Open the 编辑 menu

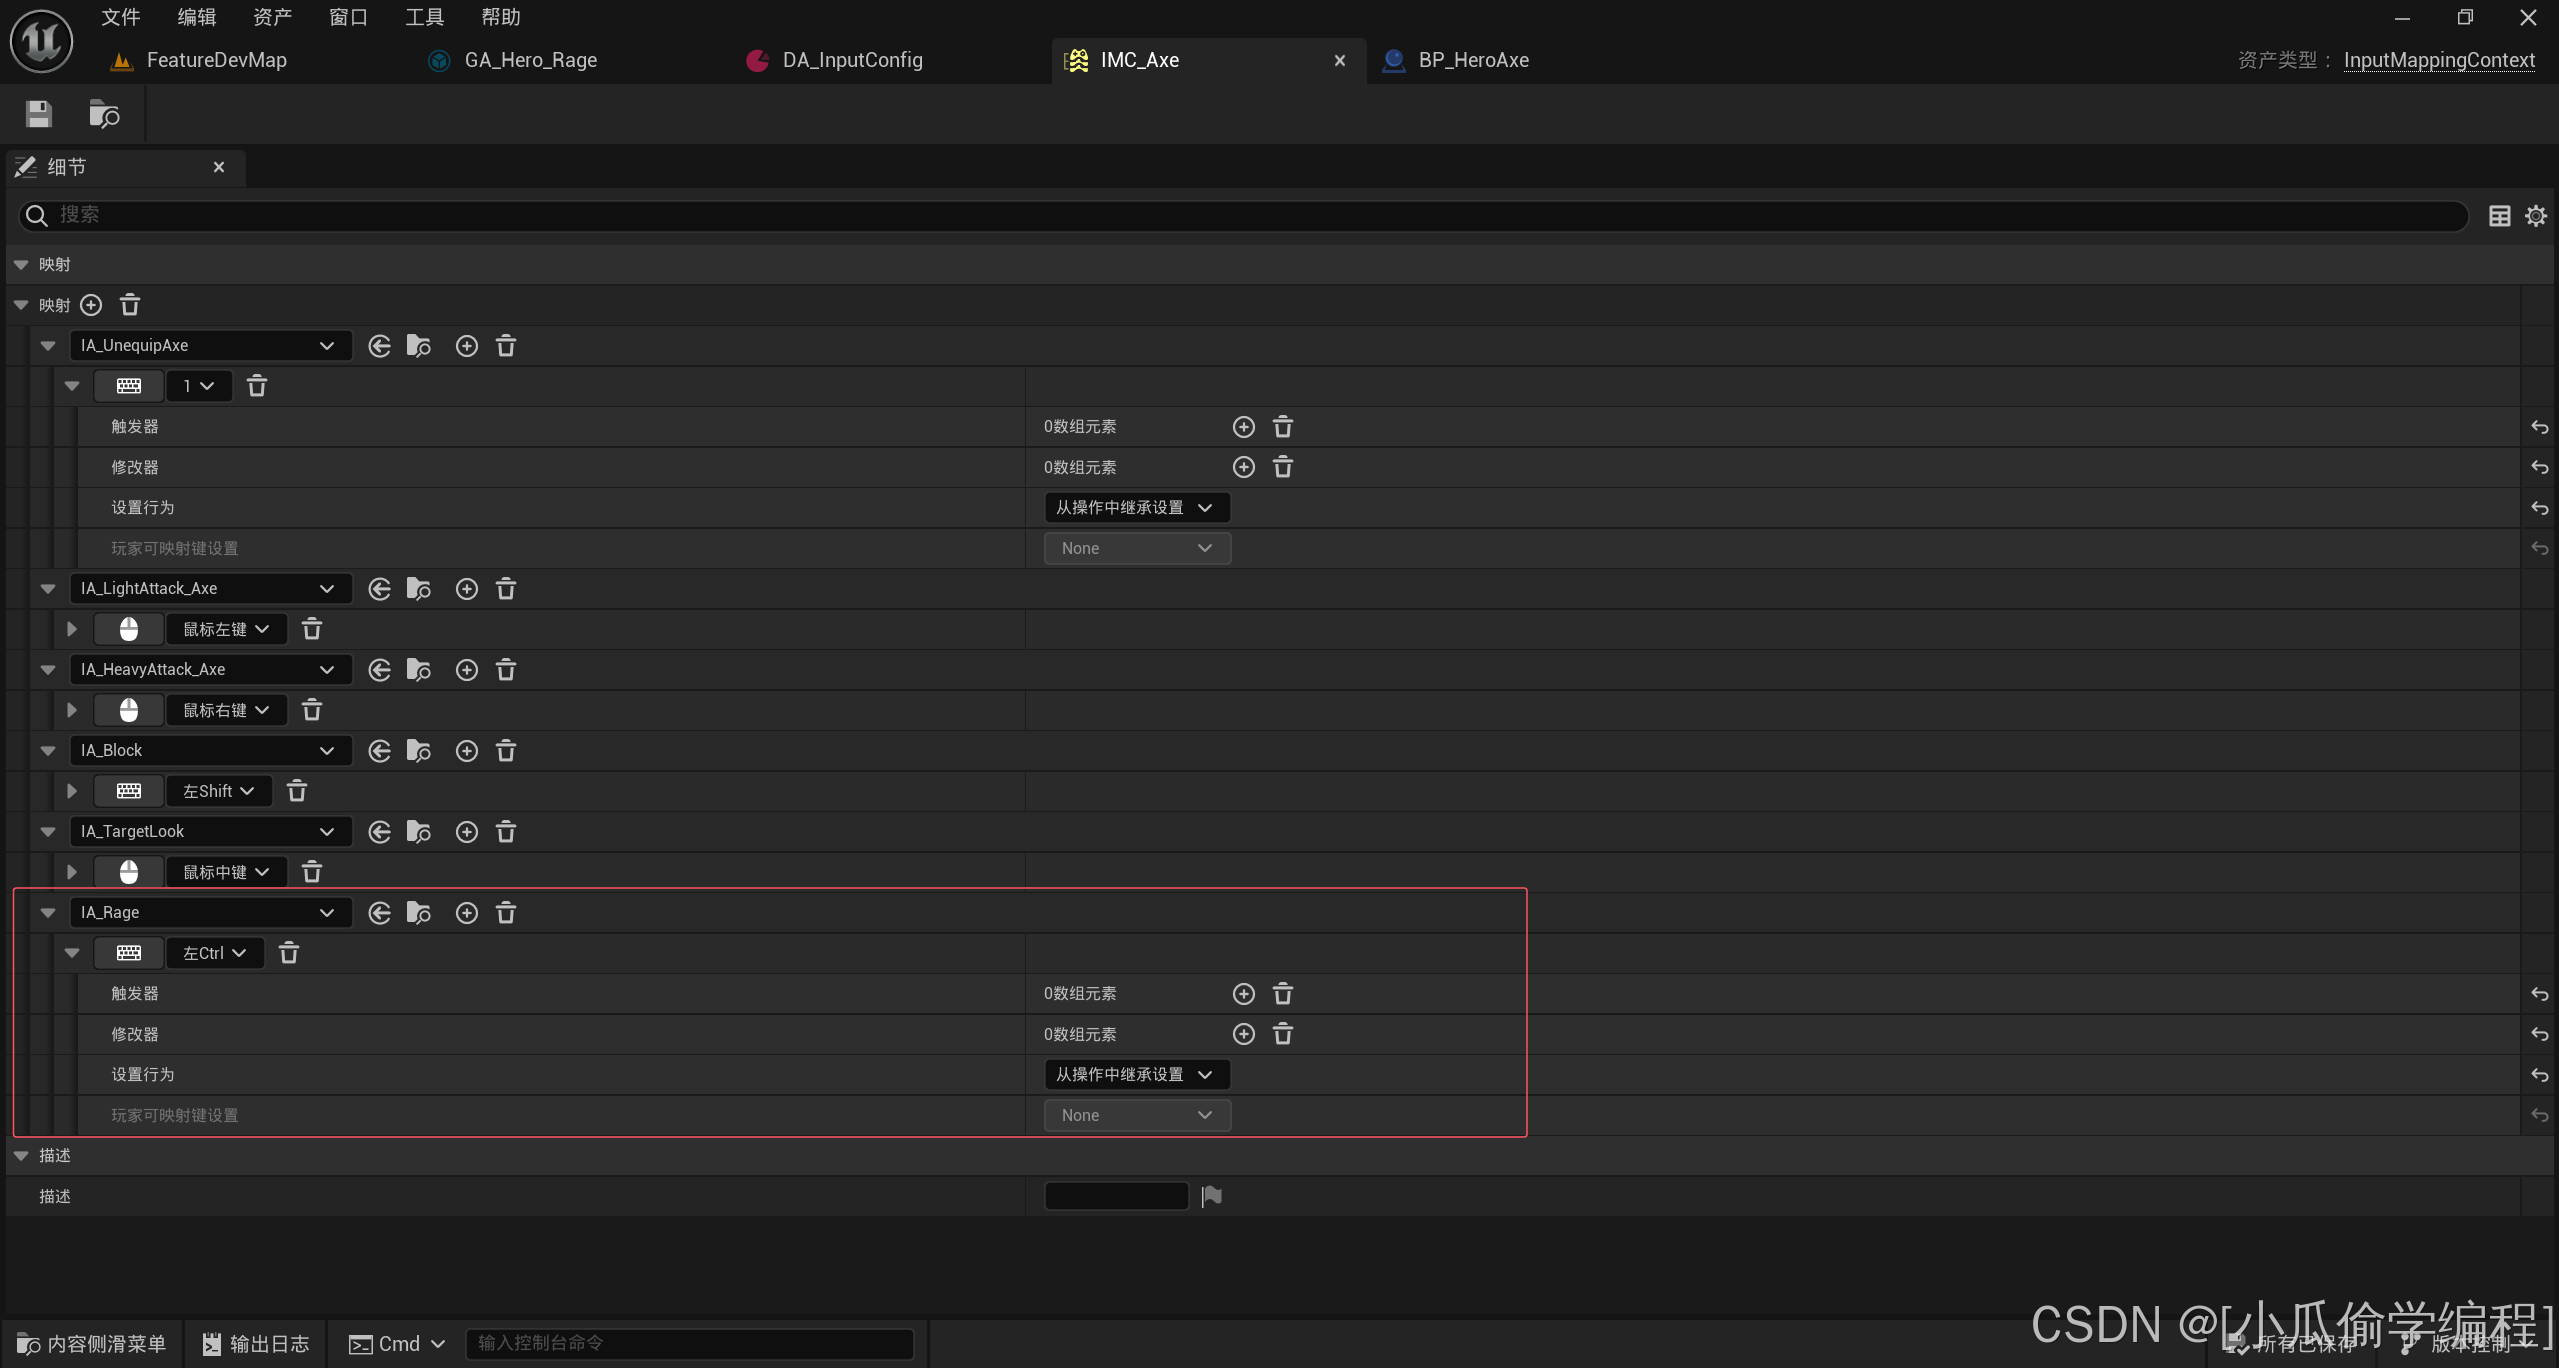coord(197,17)
